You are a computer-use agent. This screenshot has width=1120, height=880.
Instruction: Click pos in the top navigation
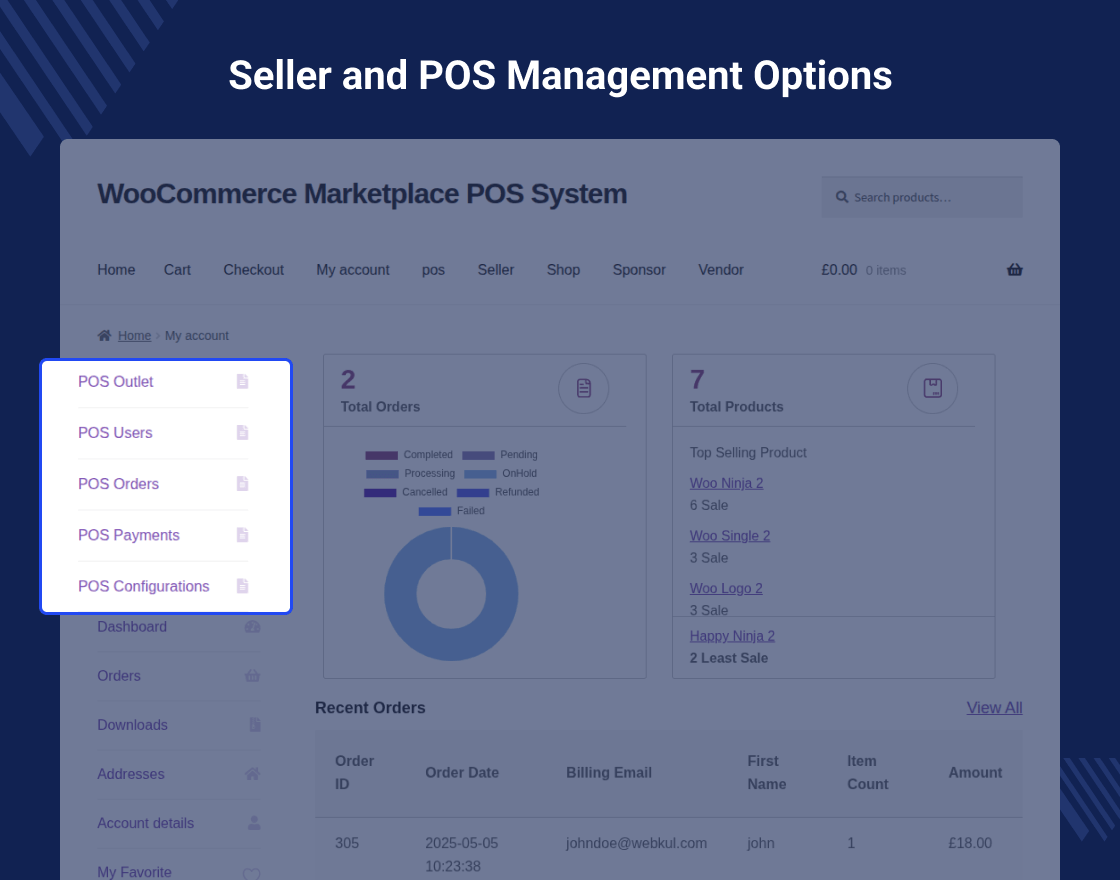(x=433, y=270)
